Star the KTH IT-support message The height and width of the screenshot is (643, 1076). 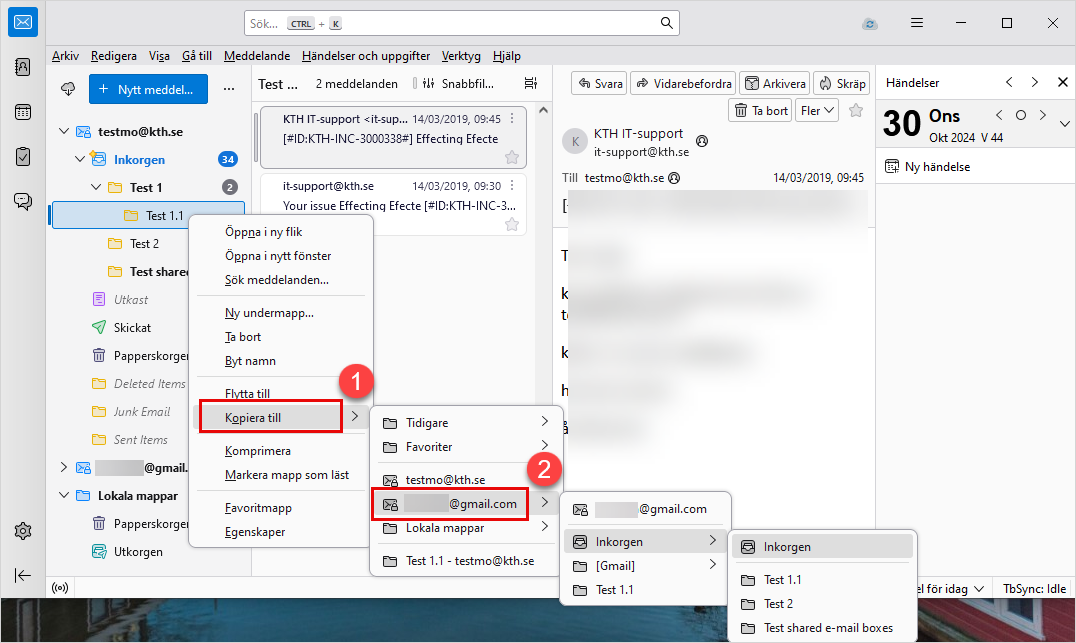512,157
